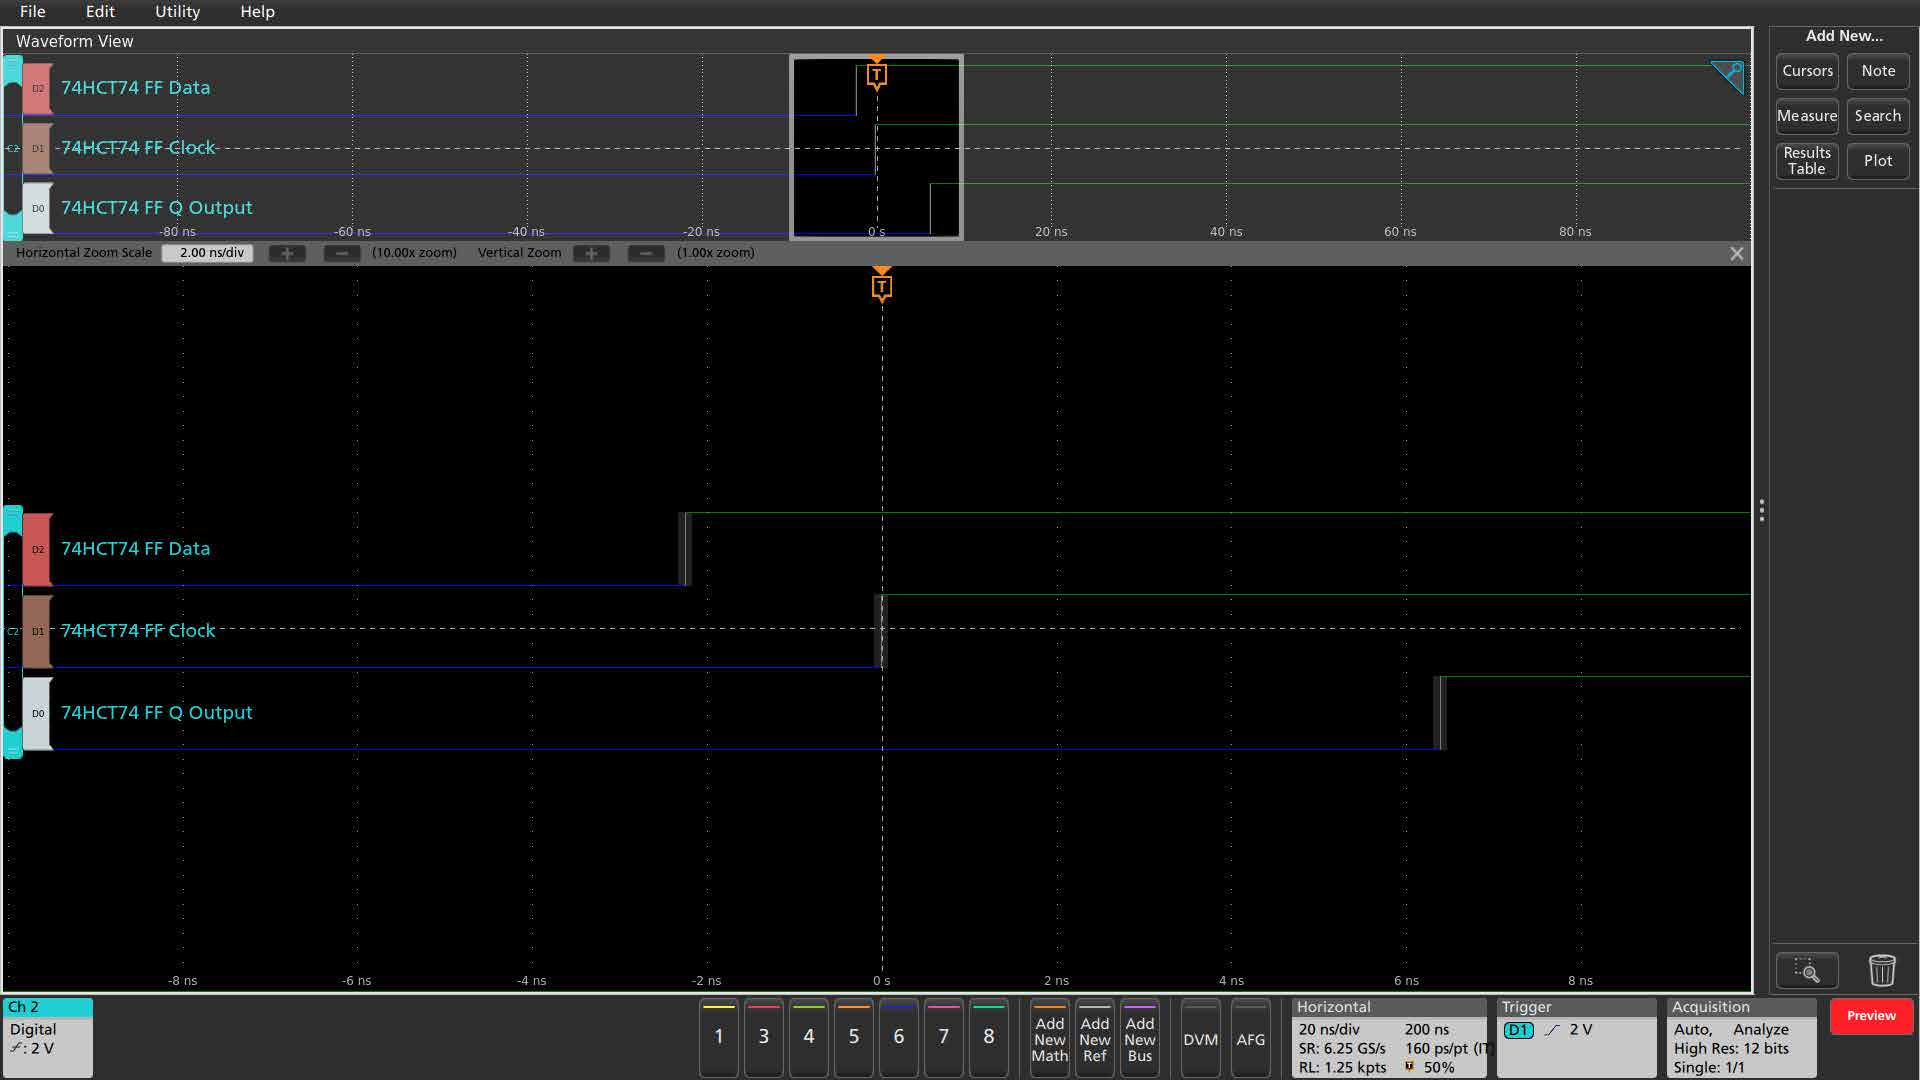Click the Add New Bus channel button
This screenshot has width=1920, height=1080.
coord(1139,1039)
